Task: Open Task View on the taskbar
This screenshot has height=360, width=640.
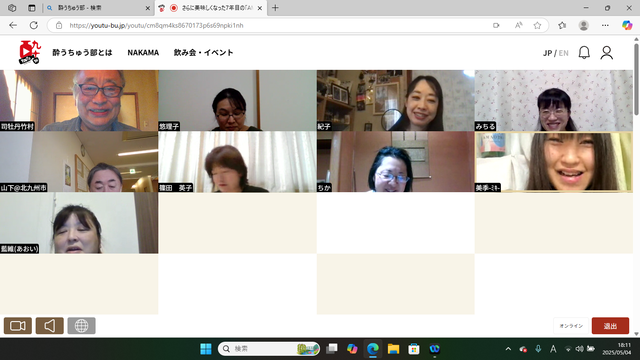Action: [x=332, y=349]
